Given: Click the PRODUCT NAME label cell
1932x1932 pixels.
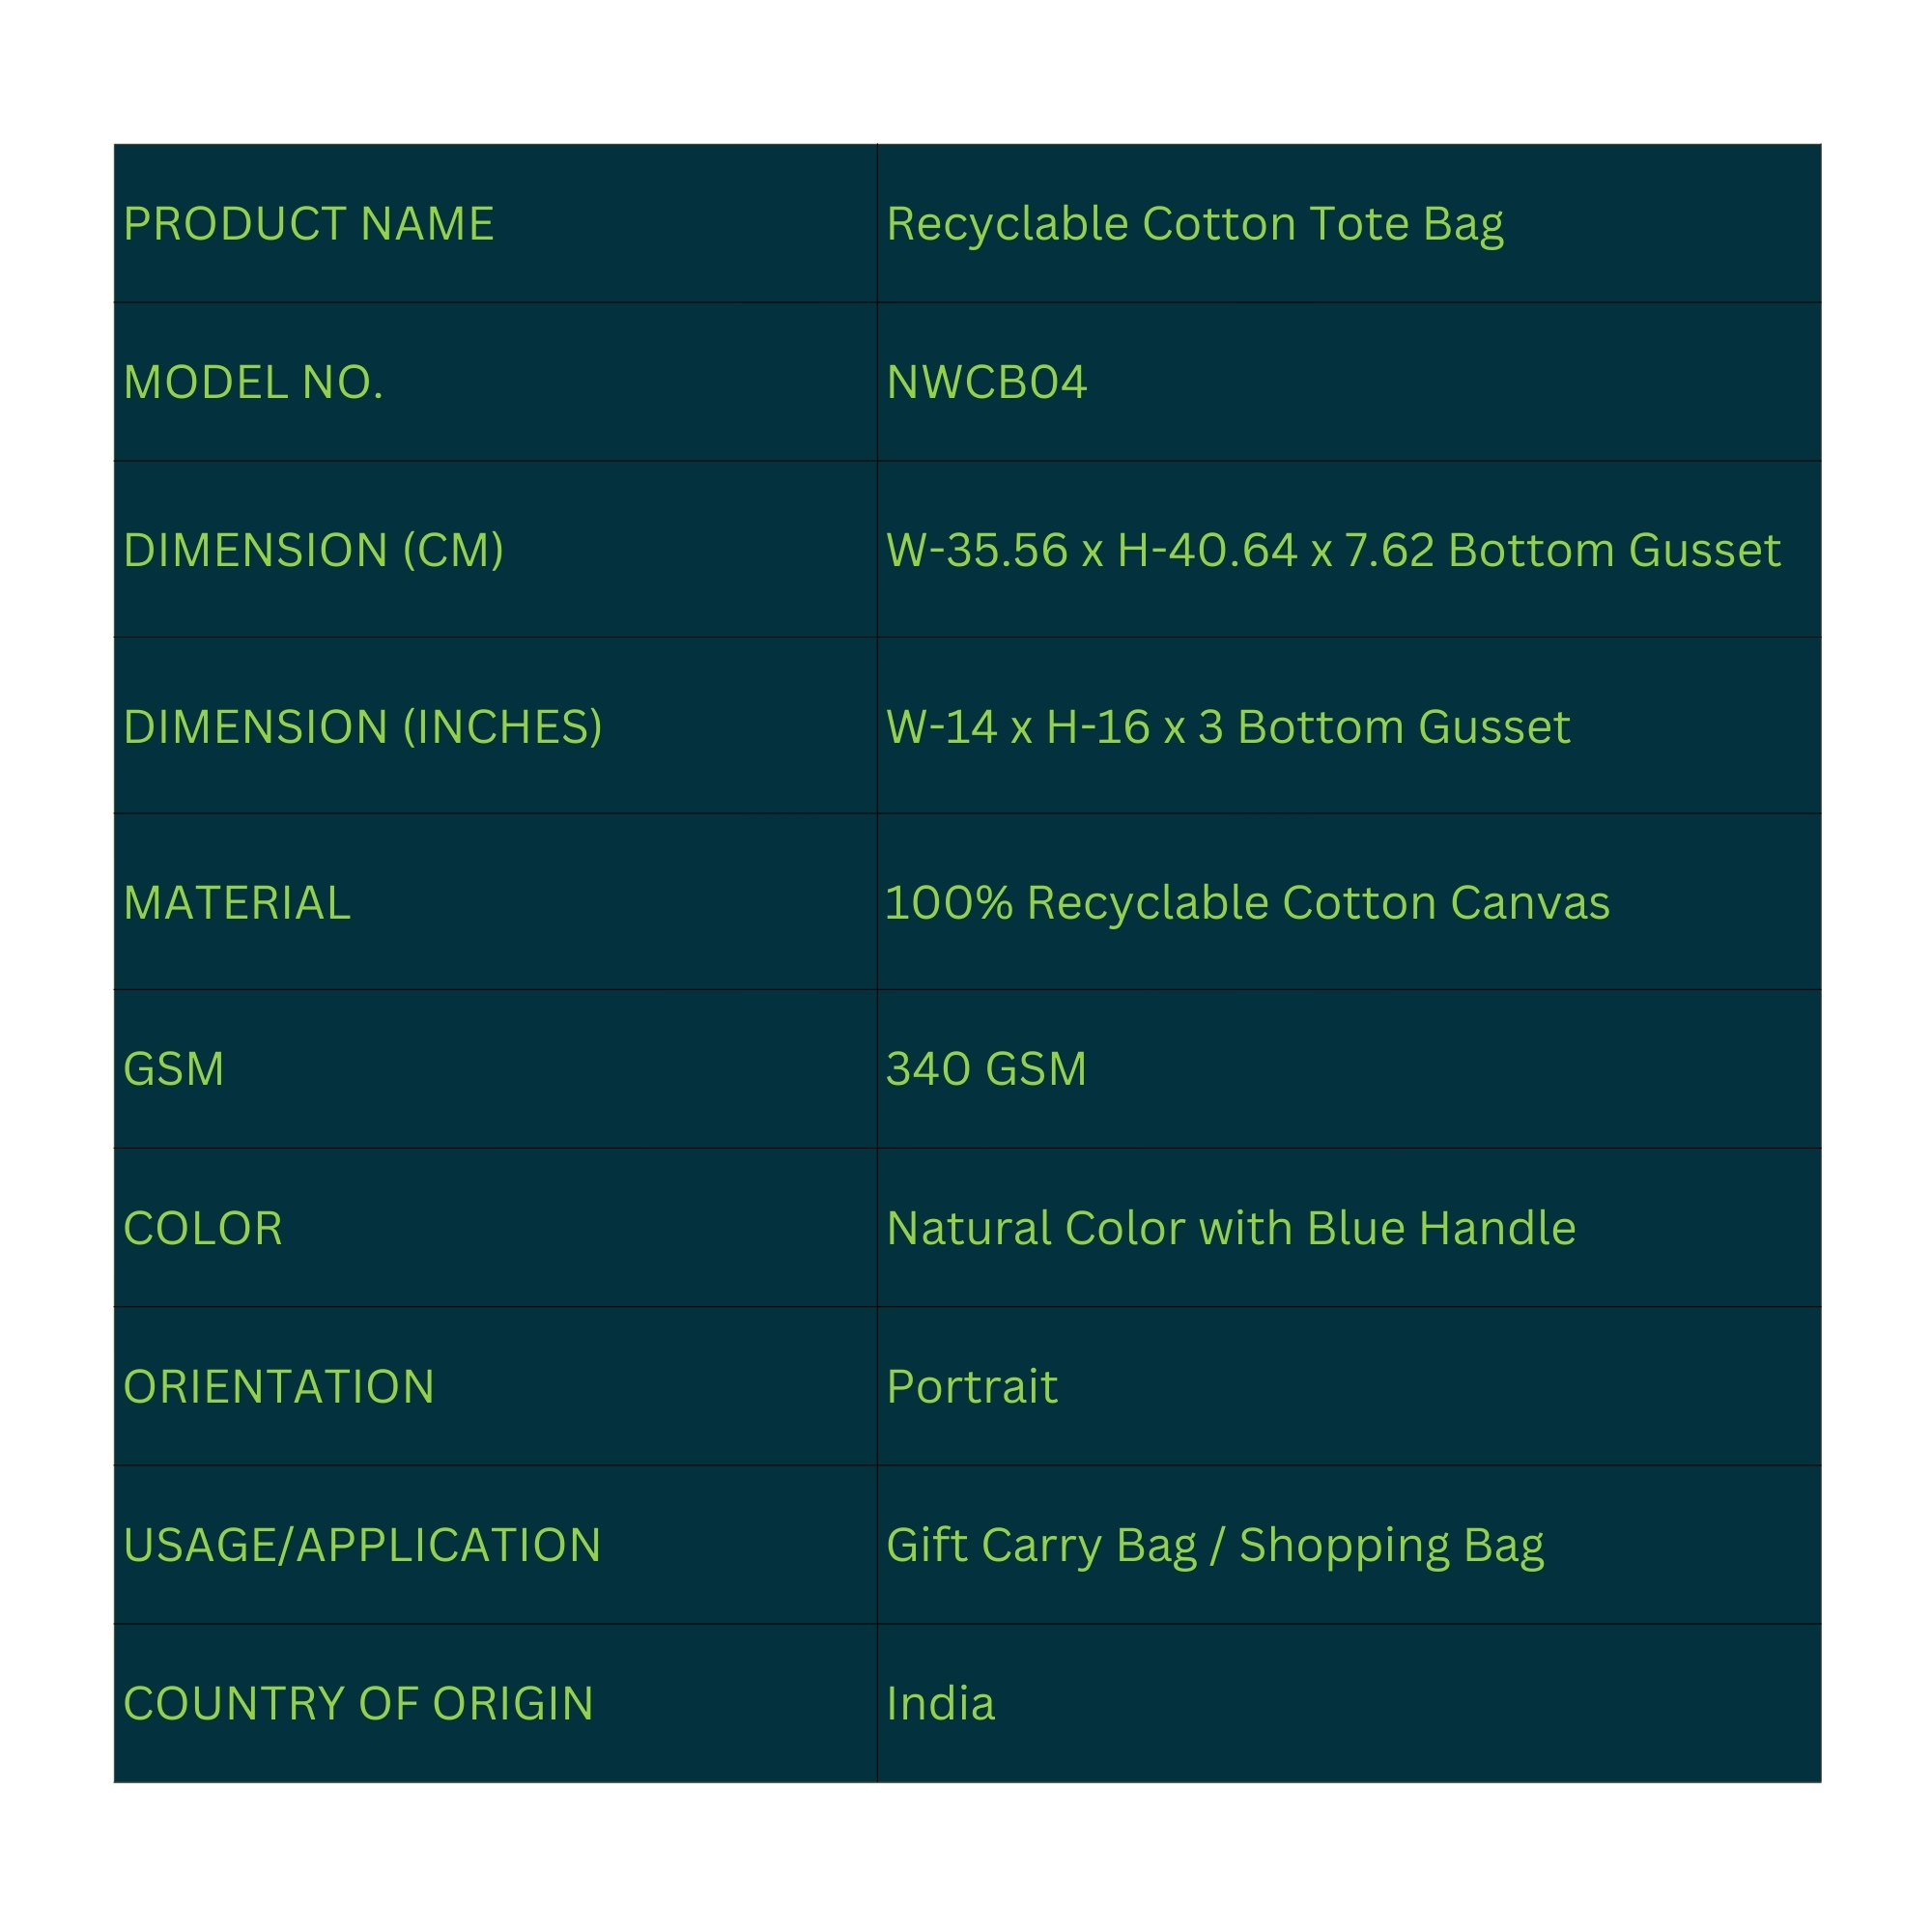Looking at the screenshot, I should pyautogui.click(x=308, y=224).
